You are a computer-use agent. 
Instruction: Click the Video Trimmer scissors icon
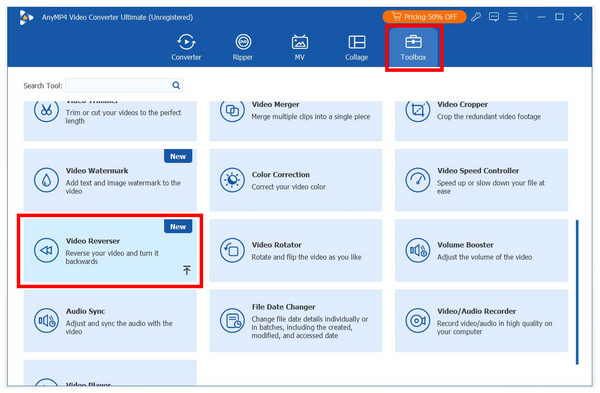pos(46,110)
